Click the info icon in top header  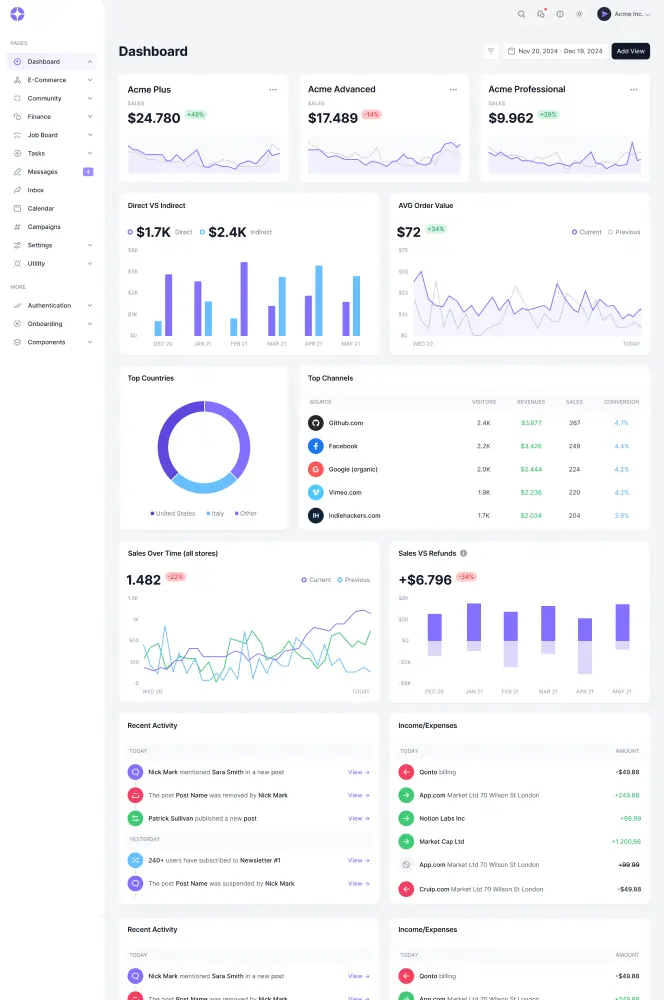[x=559, y=14]
